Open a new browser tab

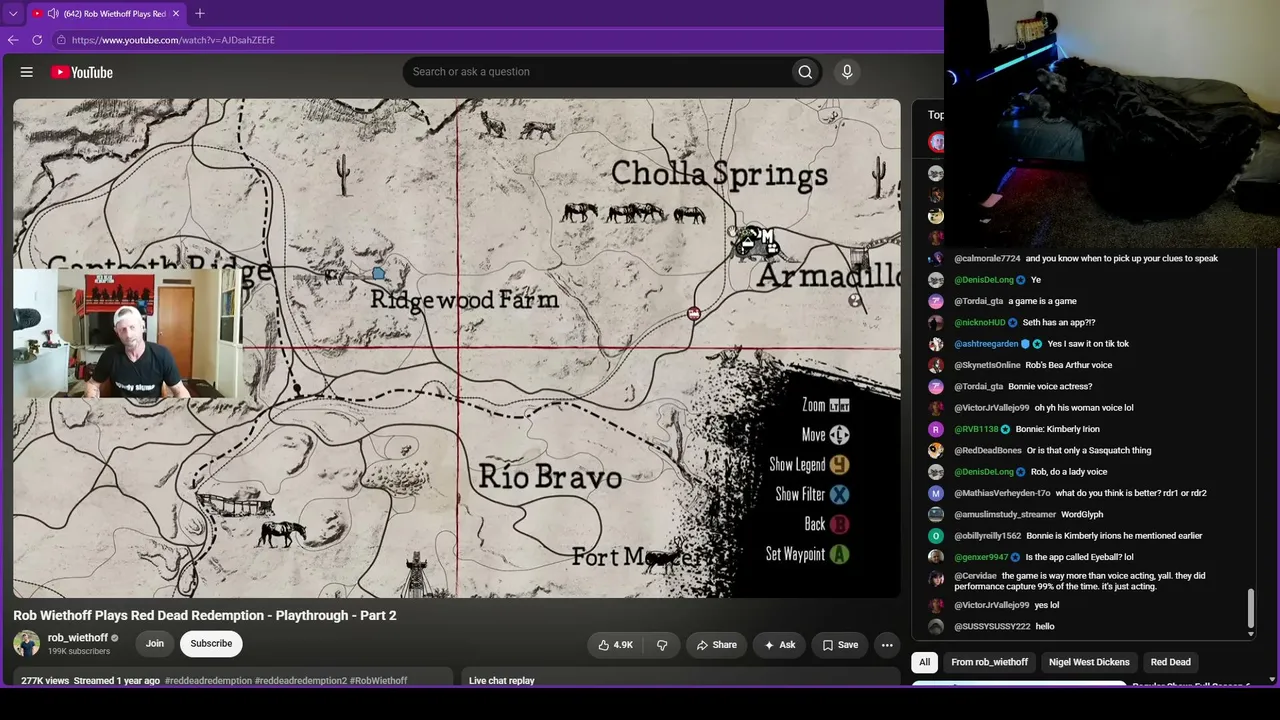(200, 13)
